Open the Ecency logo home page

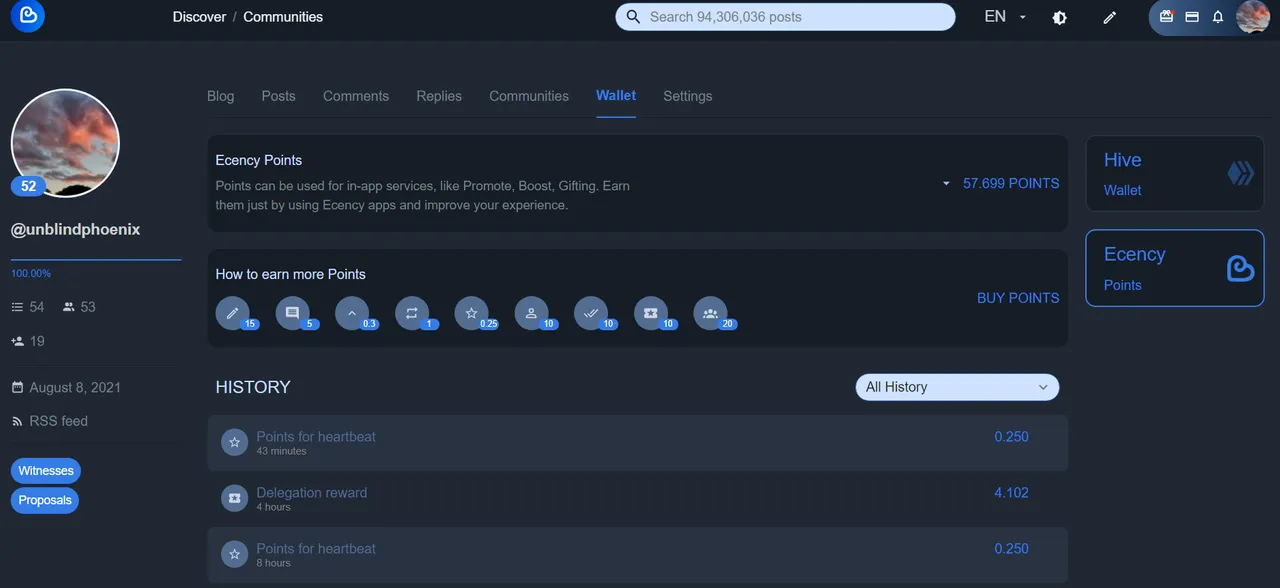click(x=27, y=16)
